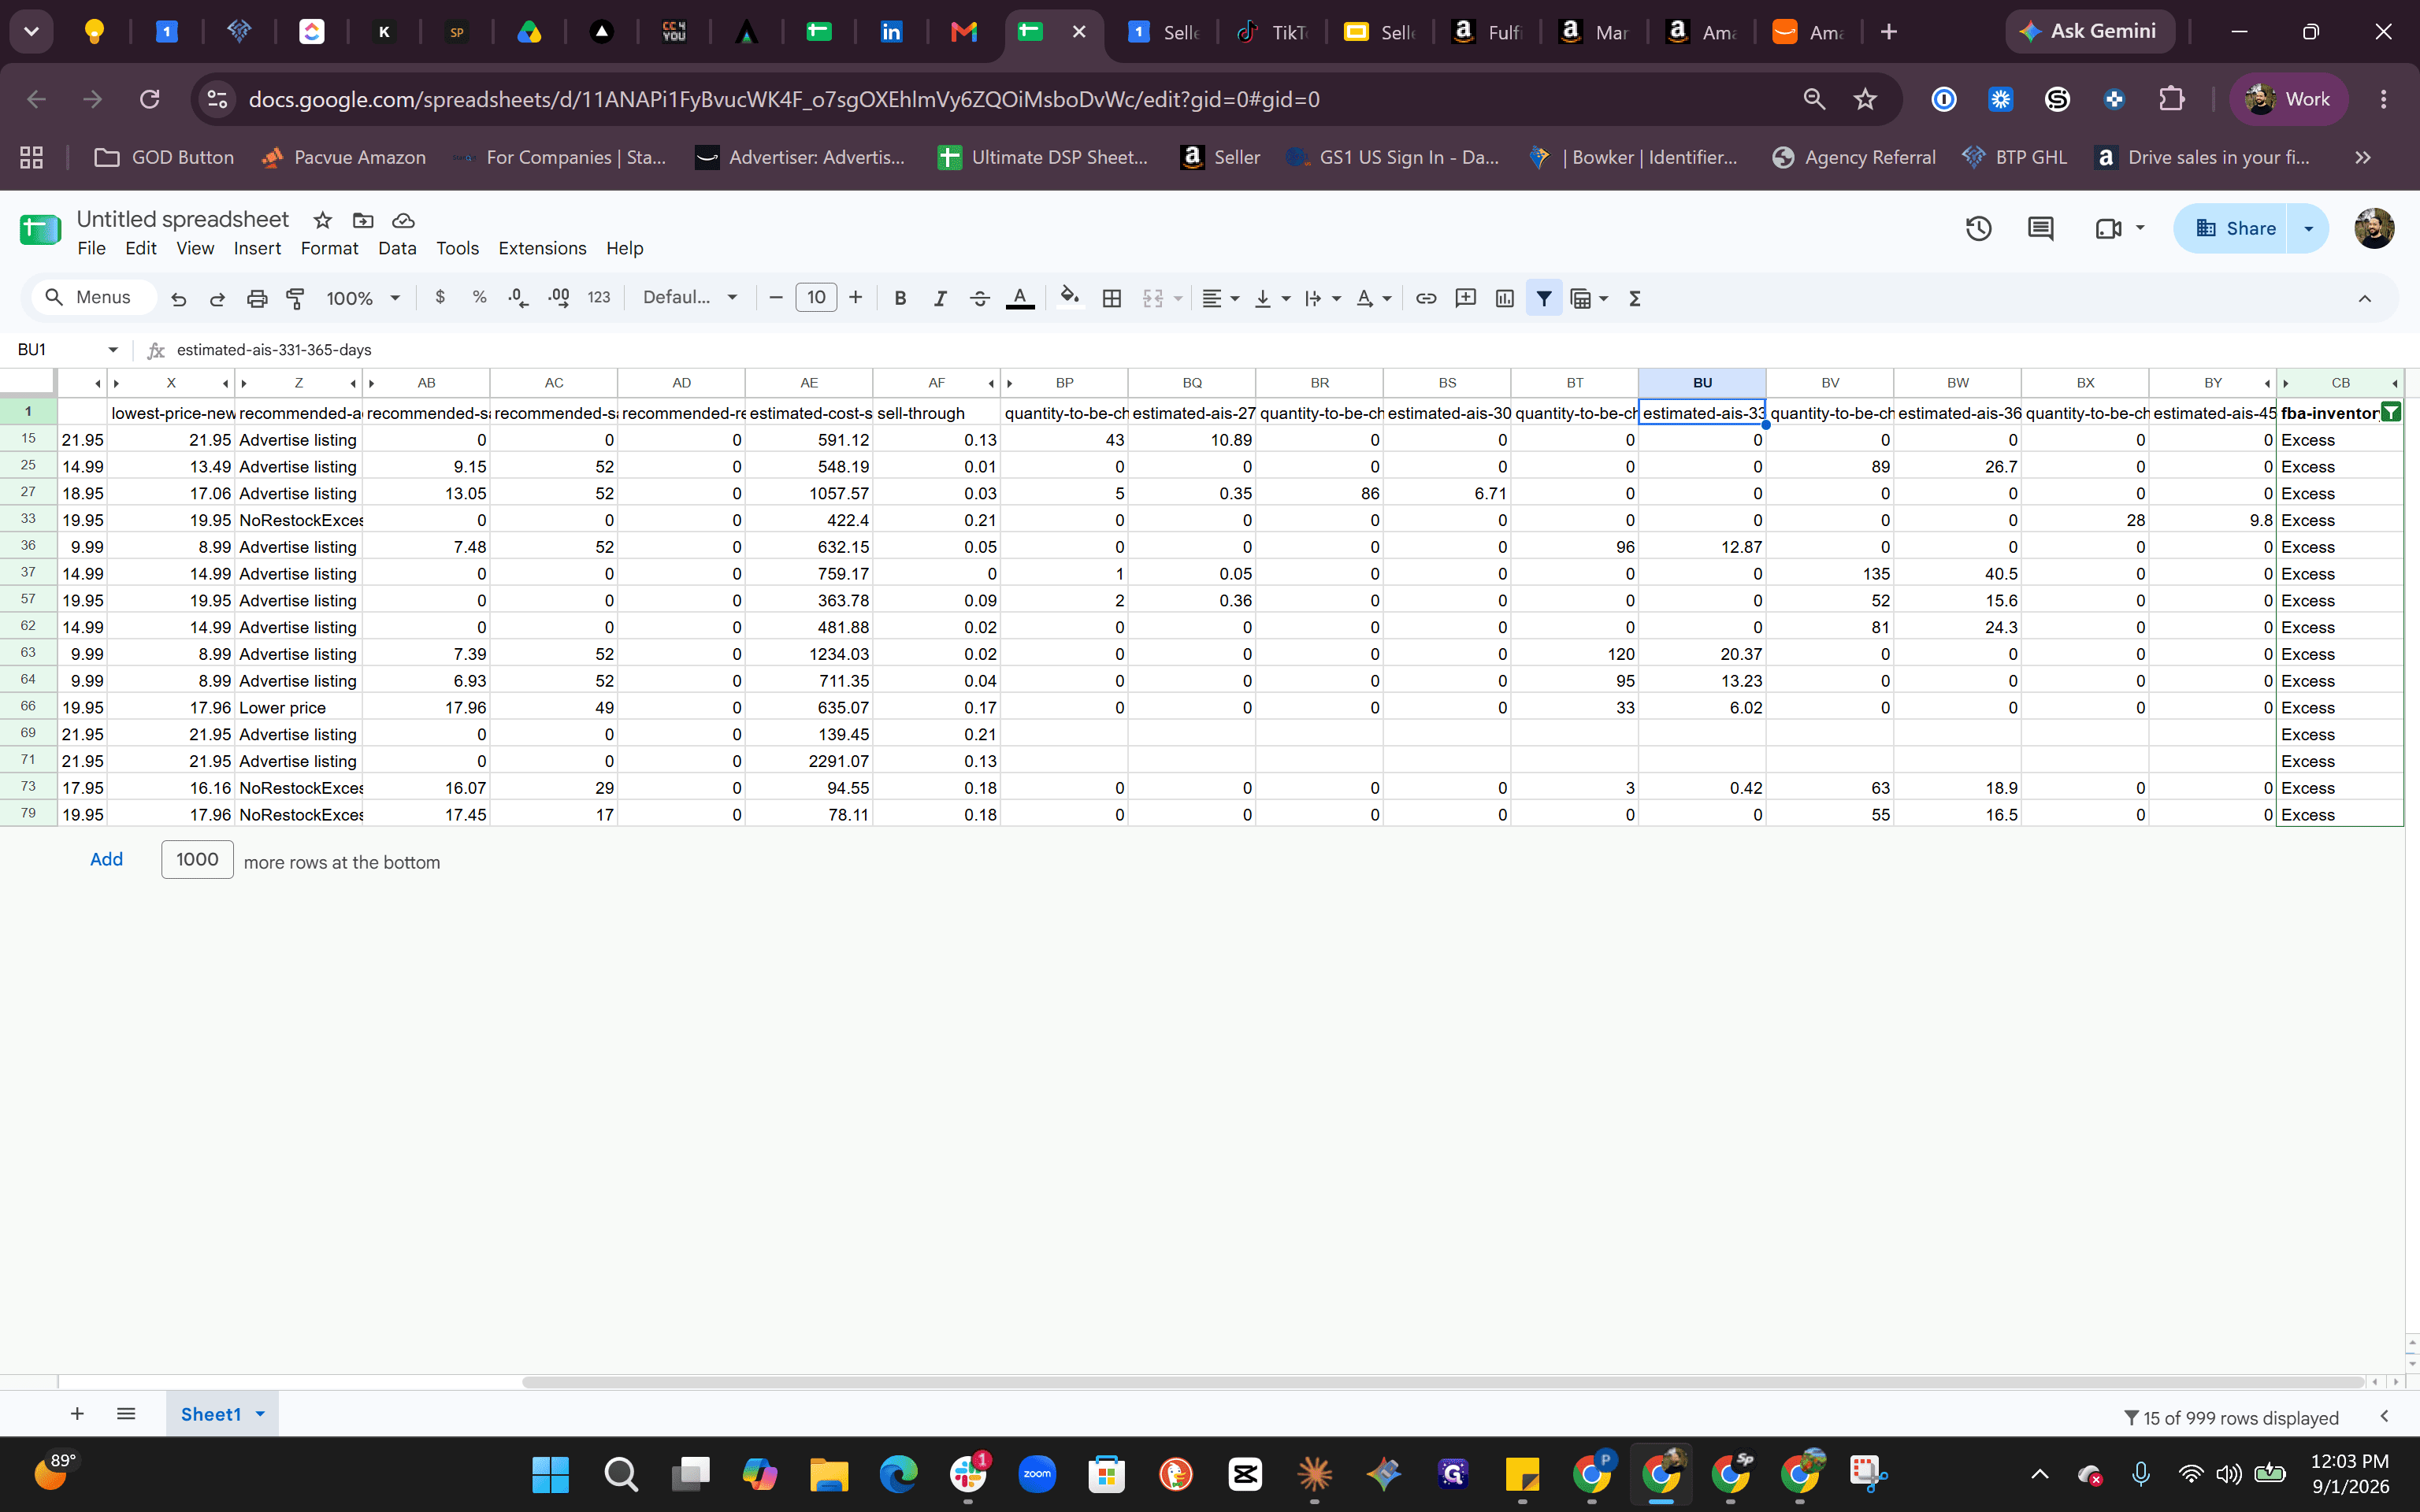
Task: Click the font size field
Action: pos(816,297)
